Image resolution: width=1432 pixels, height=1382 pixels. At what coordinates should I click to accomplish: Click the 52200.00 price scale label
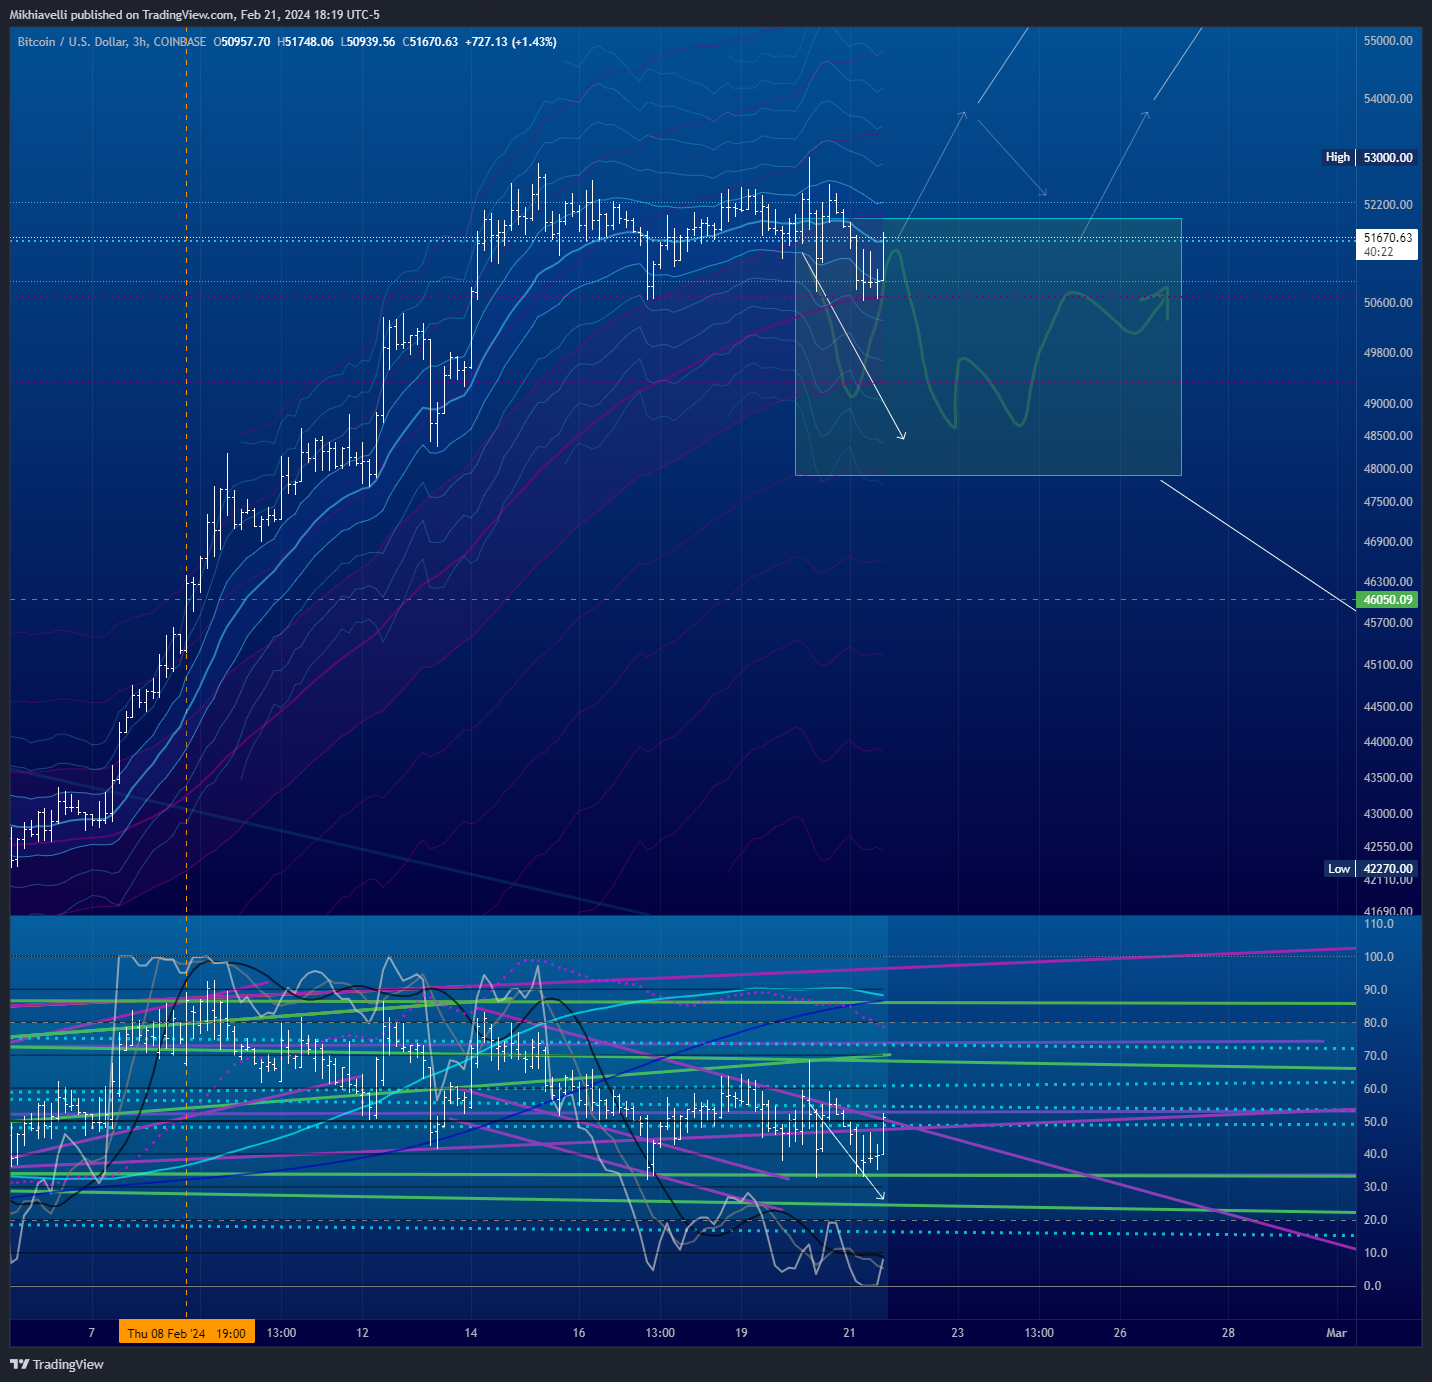click(x=1388, y=205)
